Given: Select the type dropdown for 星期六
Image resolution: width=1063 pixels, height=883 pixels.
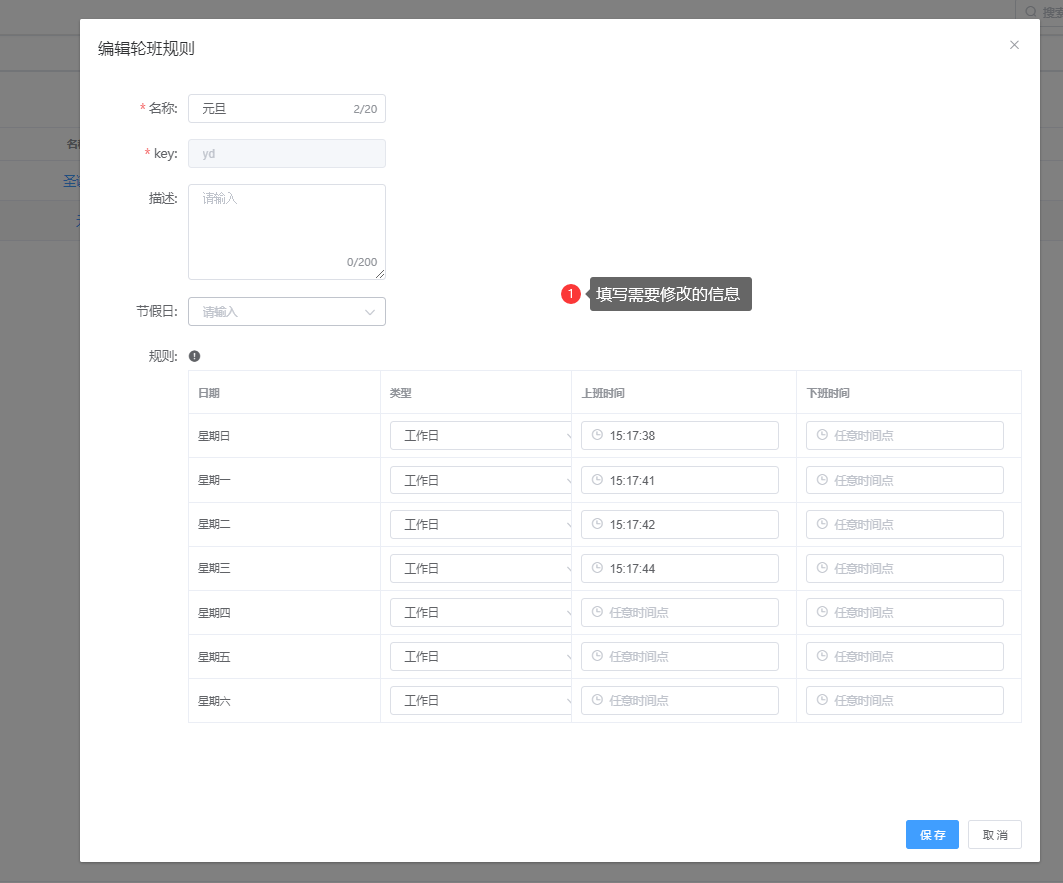Looking at the screenshot, I should (480, 700).
